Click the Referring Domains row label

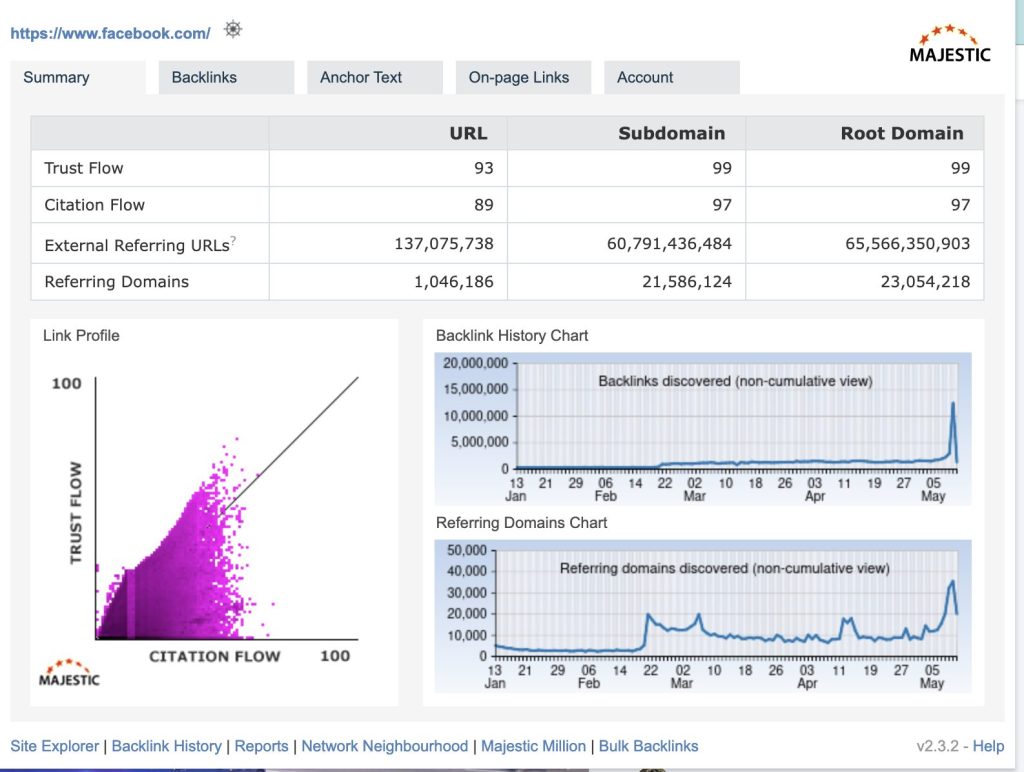point(116,281)
